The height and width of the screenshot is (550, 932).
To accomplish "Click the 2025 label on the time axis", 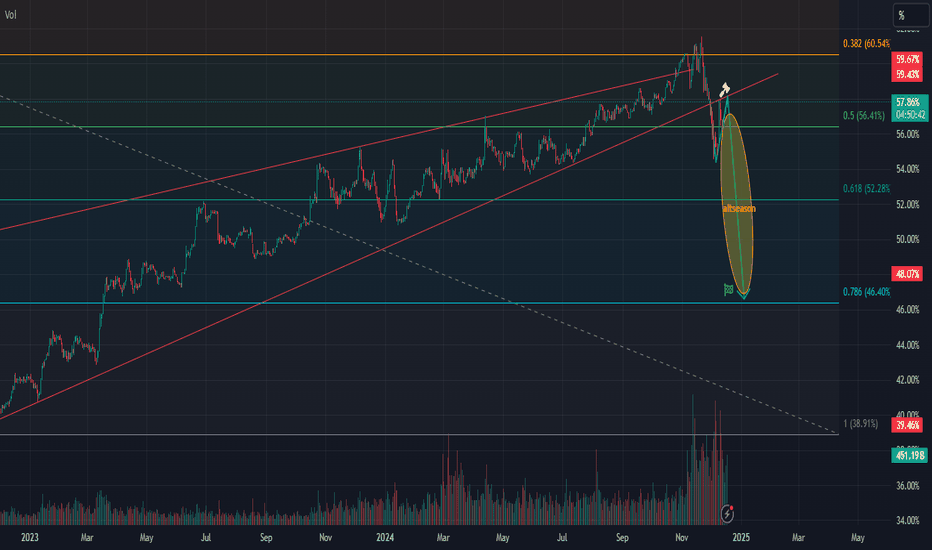I will pos(741,538).
